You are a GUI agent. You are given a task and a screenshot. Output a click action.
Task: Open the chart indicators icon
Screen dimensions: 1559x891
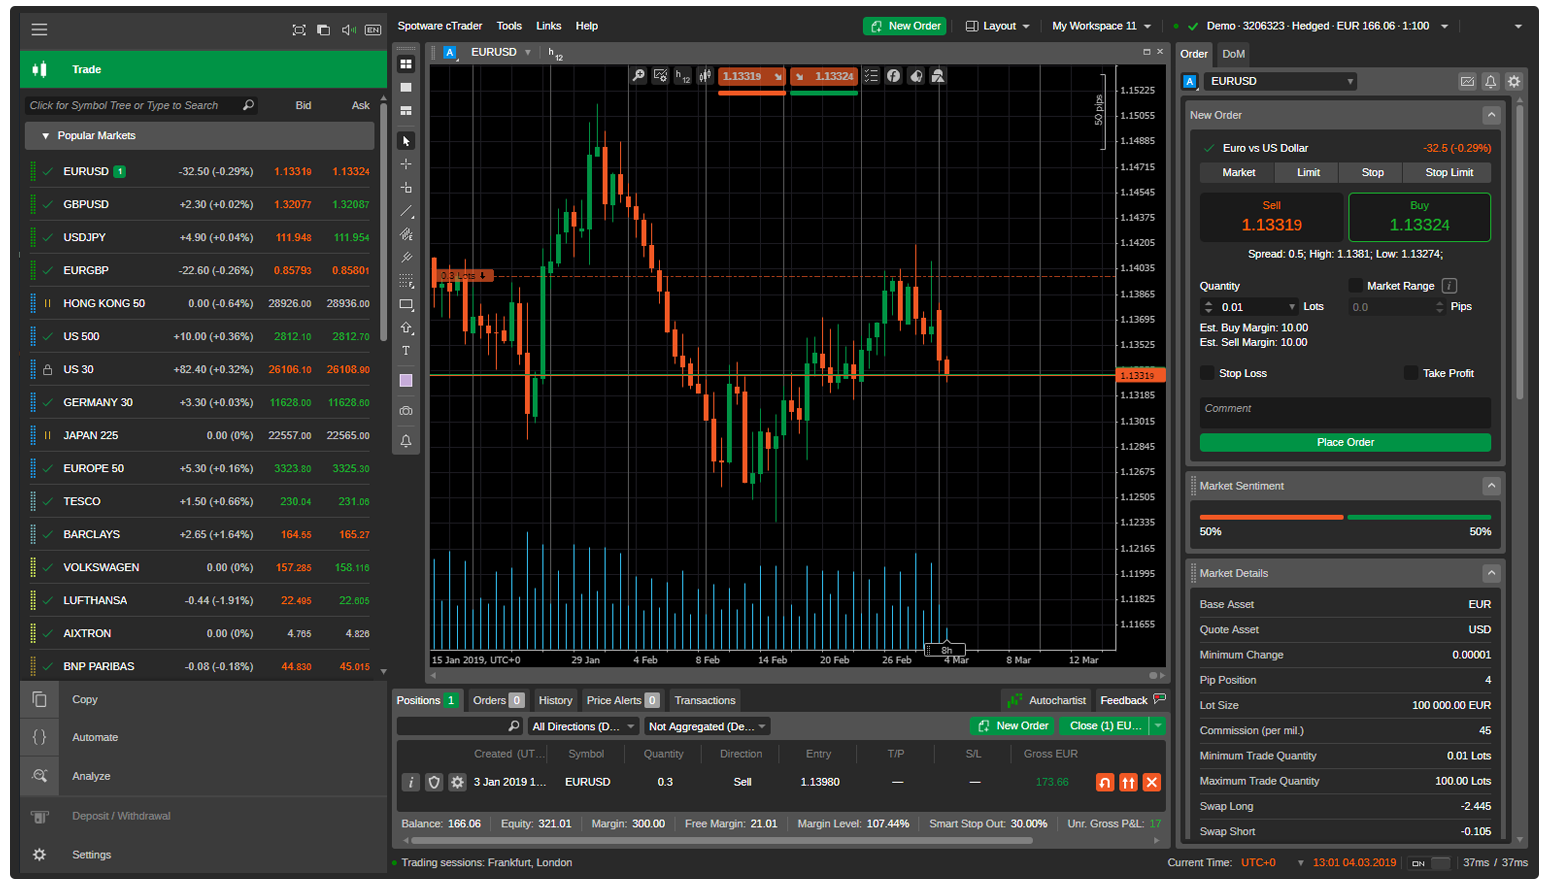click(660, 76)
